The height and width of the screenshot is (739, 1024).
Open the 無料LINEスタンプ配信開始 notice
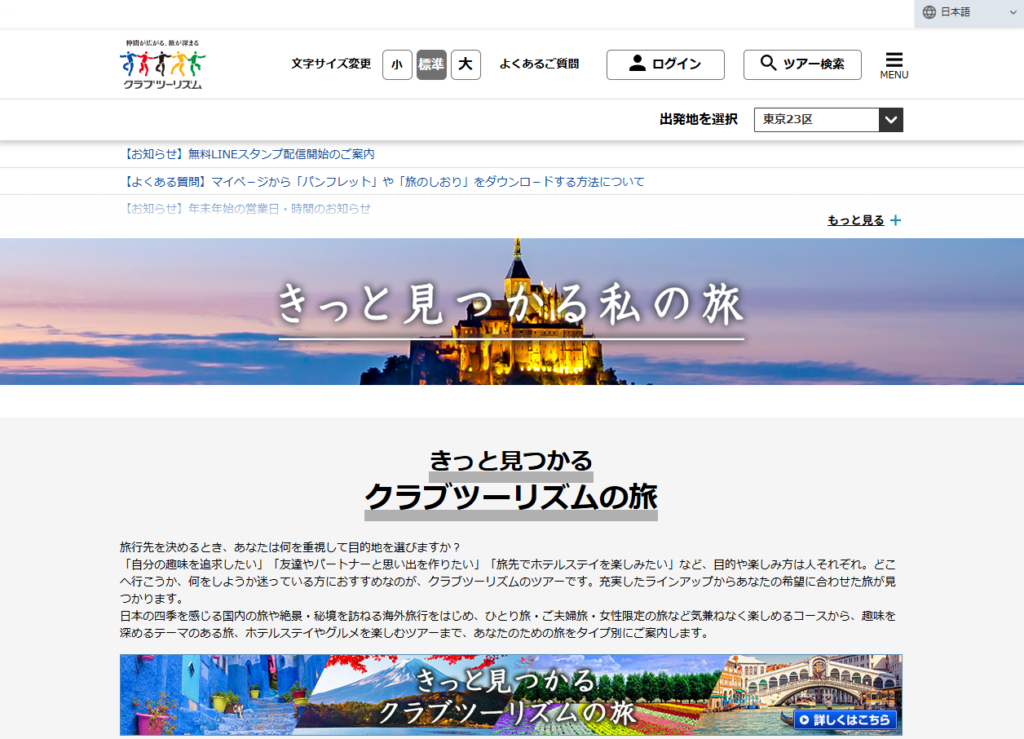pyautogui.click(x=248, y=154)
